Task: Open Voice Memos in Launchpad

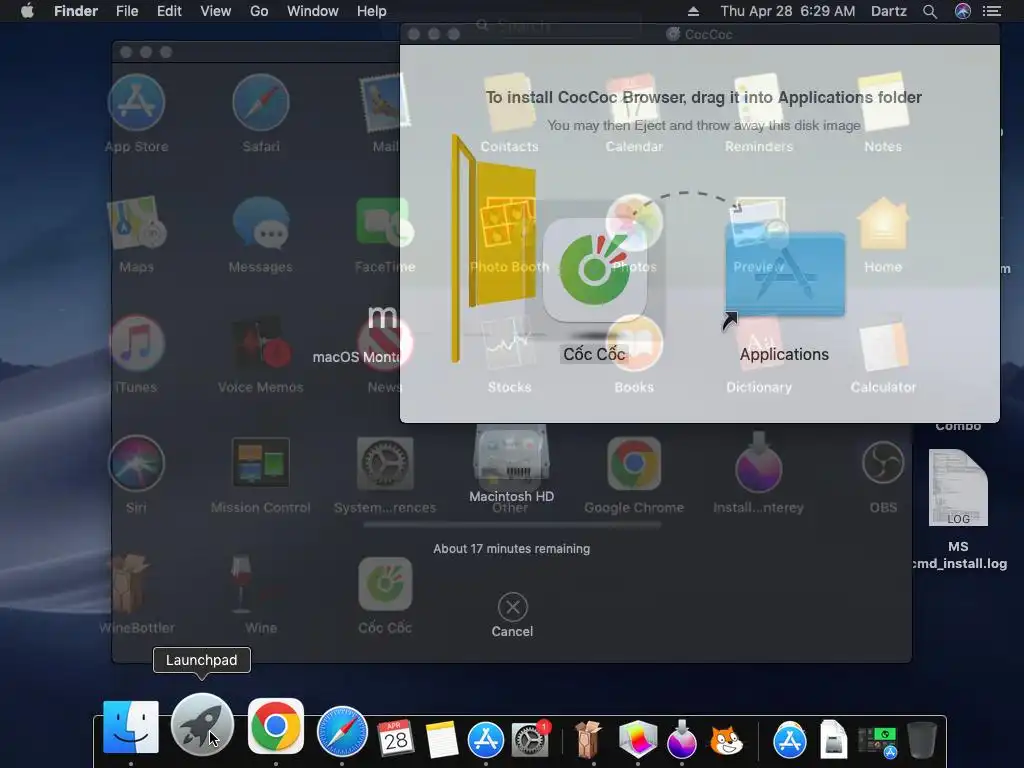Action: point(261,344)
